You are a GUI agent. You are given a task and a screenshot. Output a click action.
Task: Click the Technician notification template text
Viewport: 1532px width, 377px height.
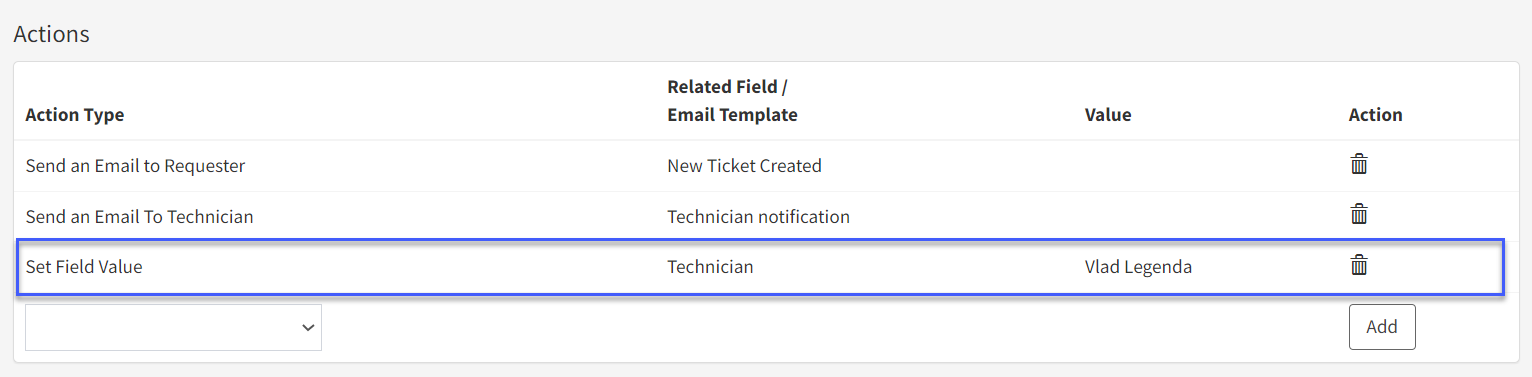click(758, 216)
